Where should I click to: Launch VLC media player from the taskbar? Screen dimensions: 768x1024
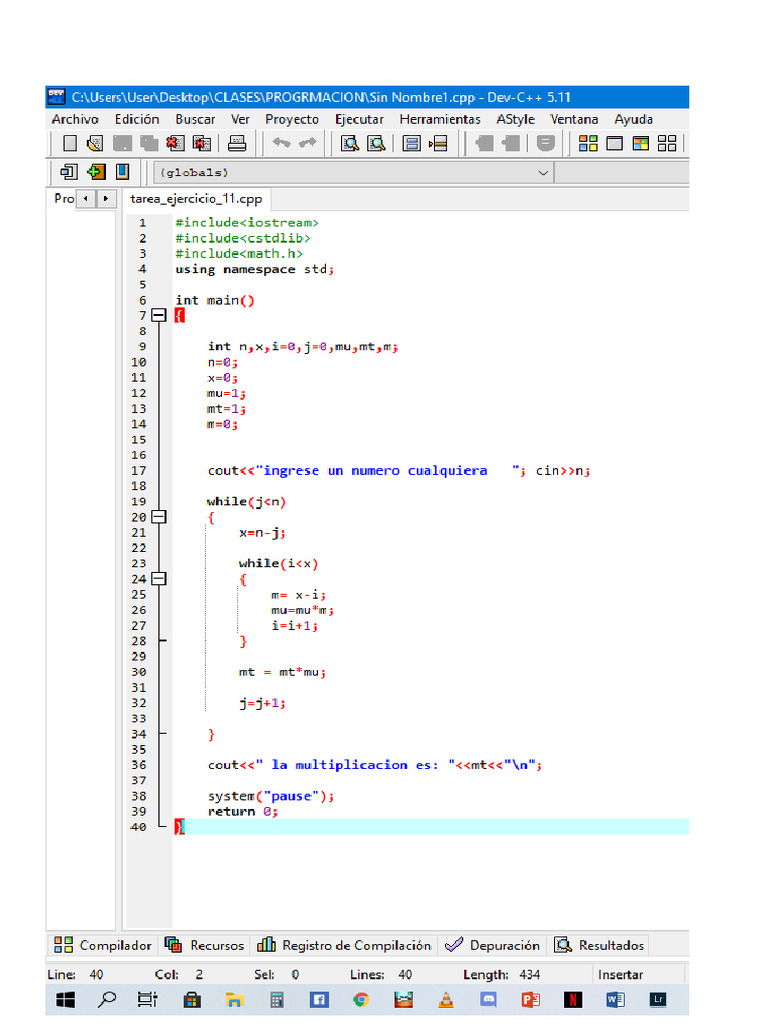click(x=446, y=999)
